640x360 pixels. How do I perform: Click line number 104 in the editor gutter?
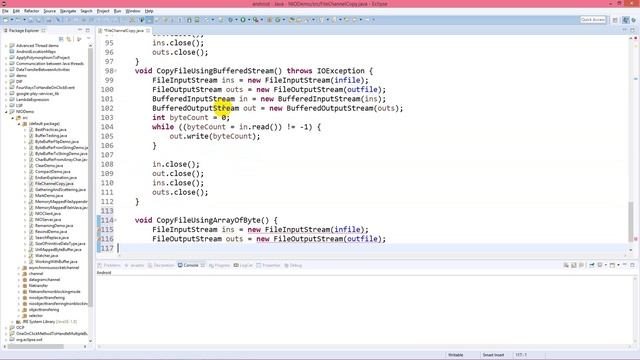tap(107, 127)
